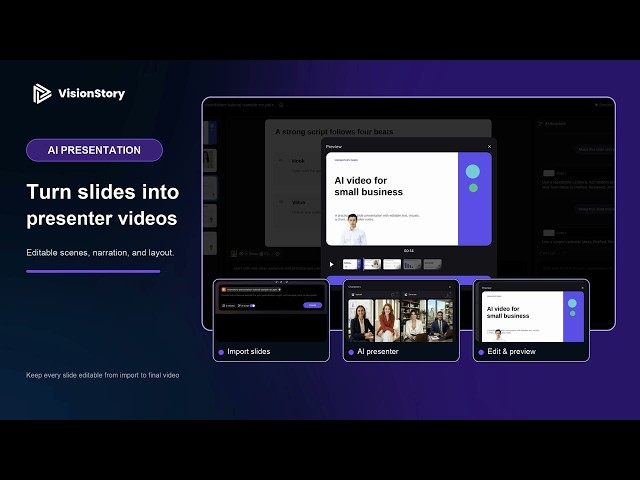Click the 'Import slides' card label
The image size is (640, 480).
click(x=249, y=351)
